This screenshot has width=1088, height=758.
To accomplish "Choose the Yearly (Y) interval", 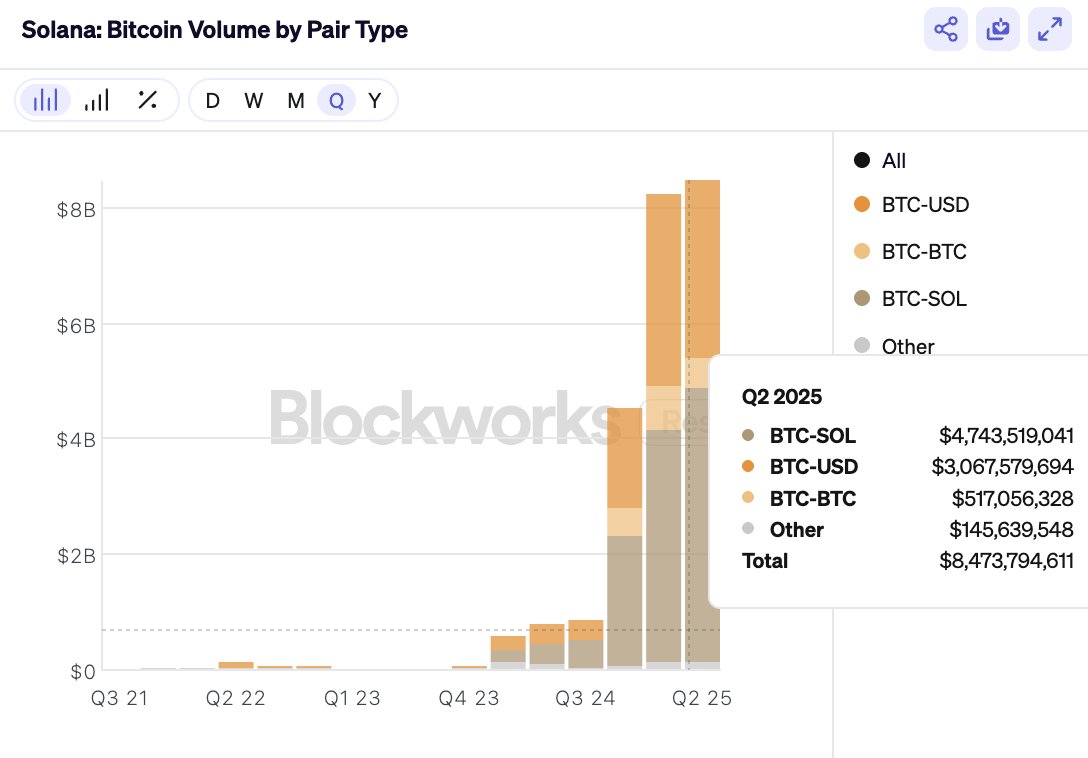I will click(375, 100).
